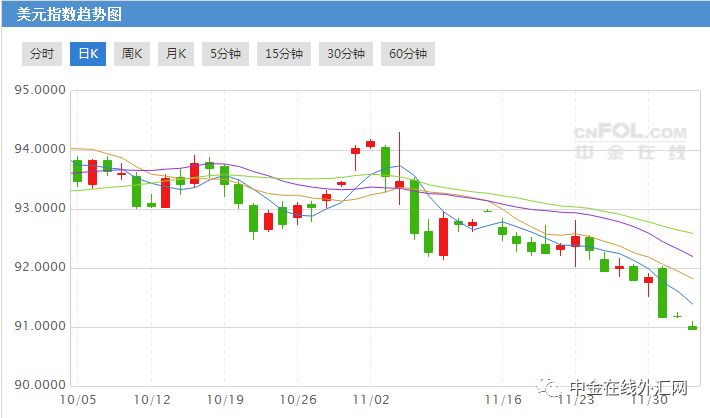Viewport: 710px width, 418px height.
Task: Click the 91.0000 y-axis label
Action: coord(40,326)
